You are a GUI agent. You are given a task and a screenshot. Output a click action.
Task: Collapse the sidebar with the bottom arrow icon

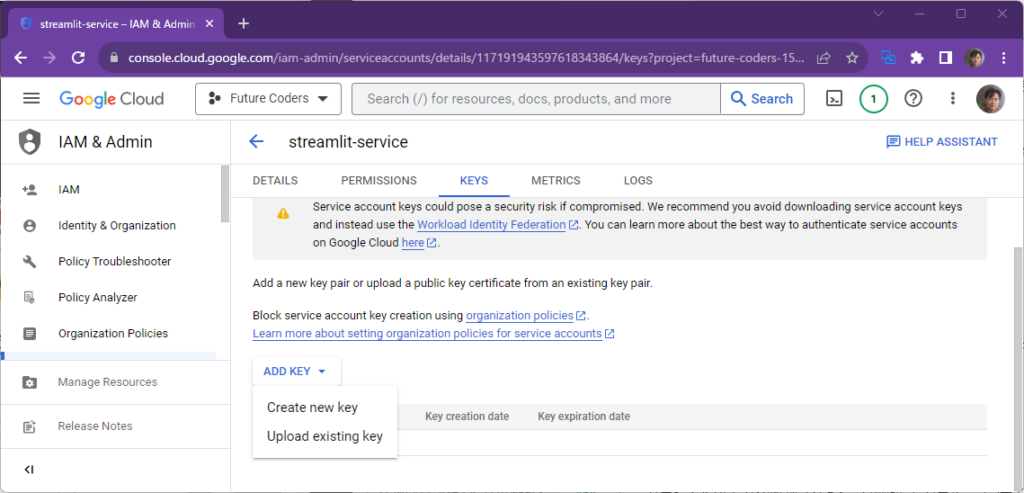[28, 469]
